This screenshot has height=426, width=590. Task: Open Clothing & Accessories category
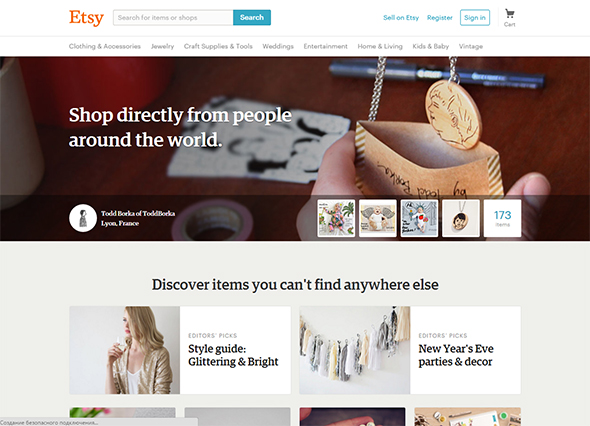(x=105, y=46)
